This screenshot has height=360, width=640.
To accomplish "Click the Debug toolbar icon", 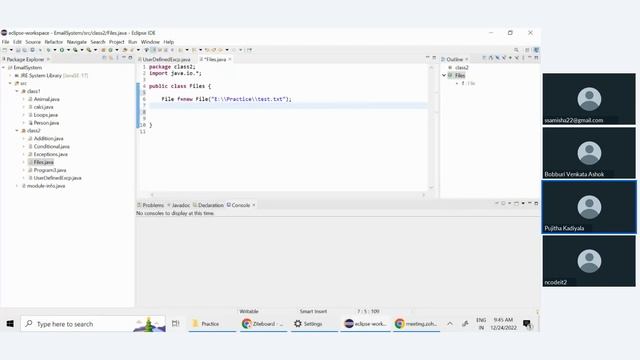I will coord(48,50).
